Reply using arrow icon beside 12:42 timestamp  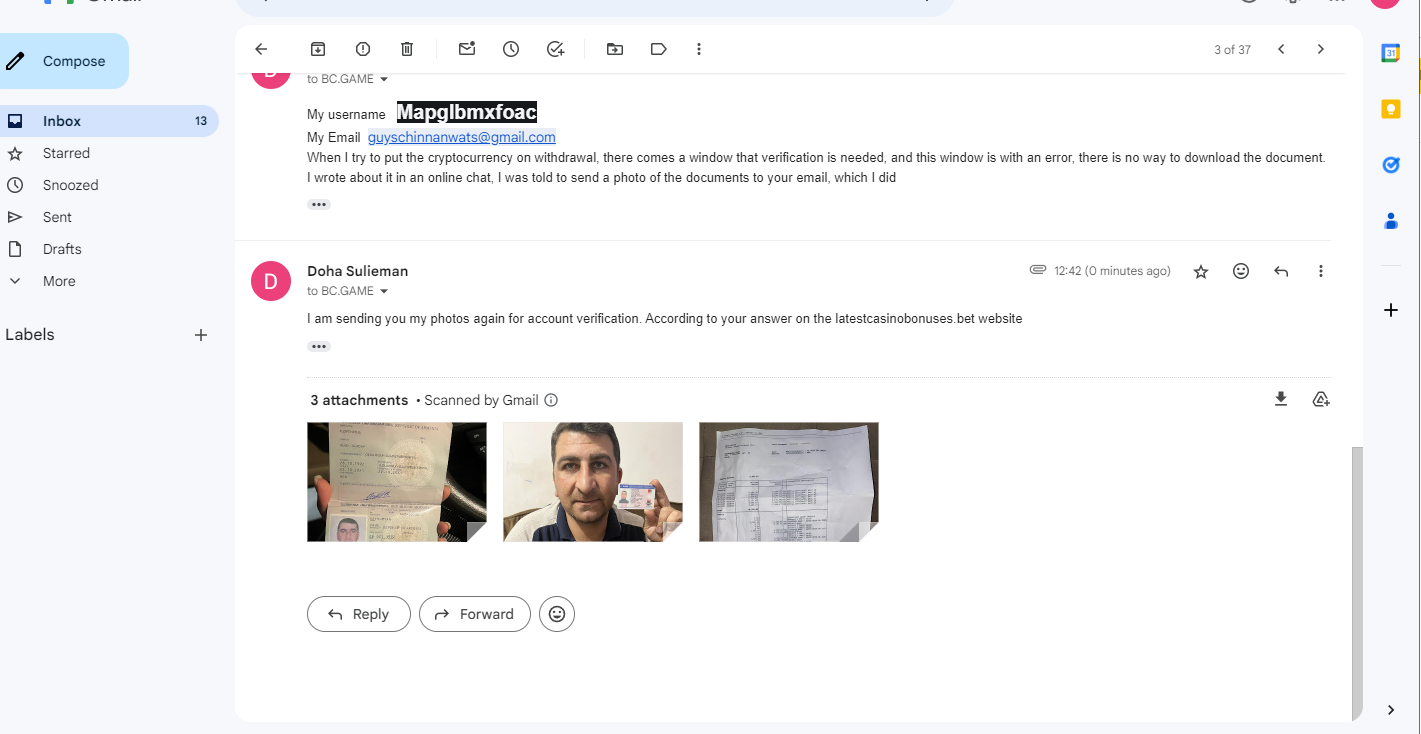tap(1281, 271)
